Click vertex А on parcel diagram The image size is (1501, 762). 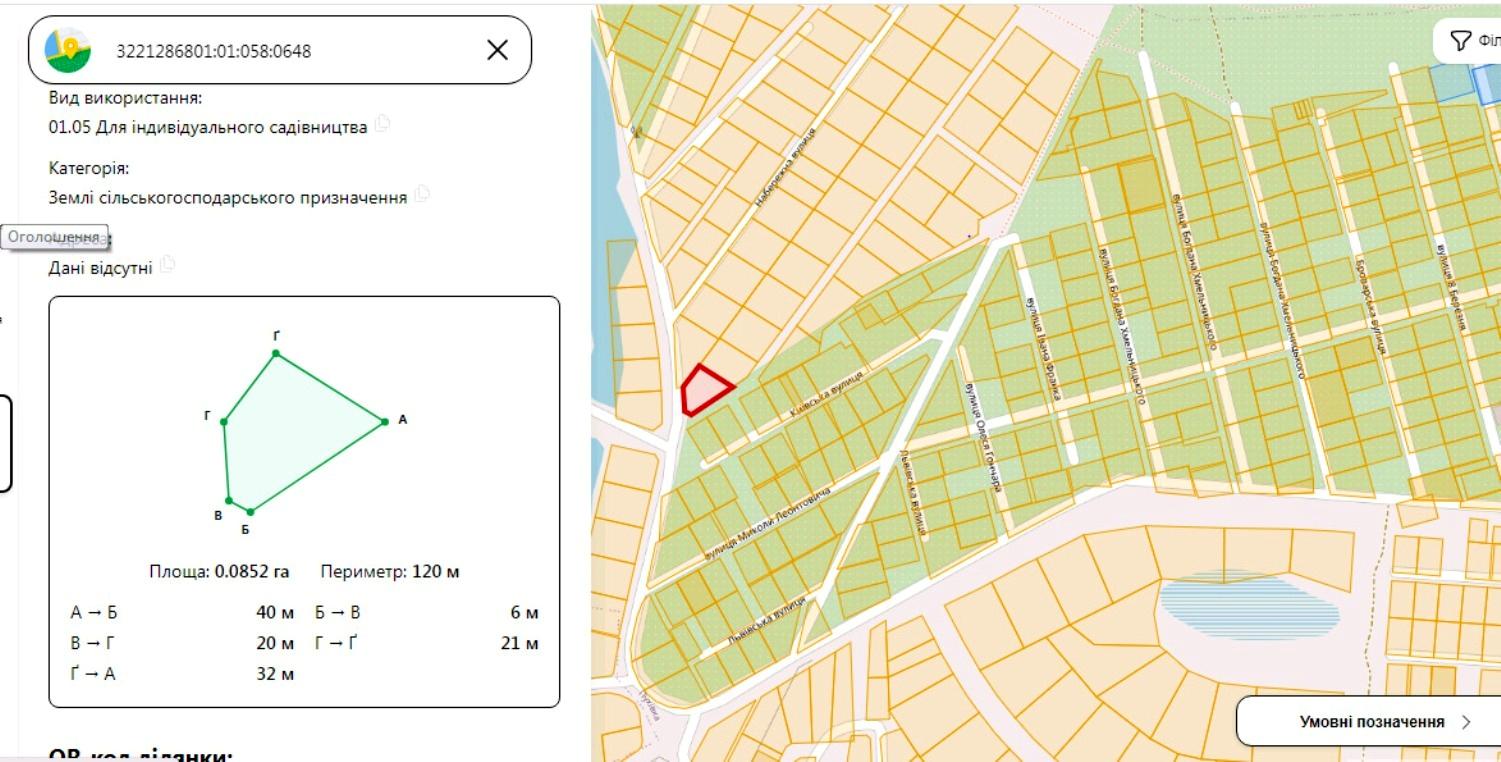(x=384, y=422)
